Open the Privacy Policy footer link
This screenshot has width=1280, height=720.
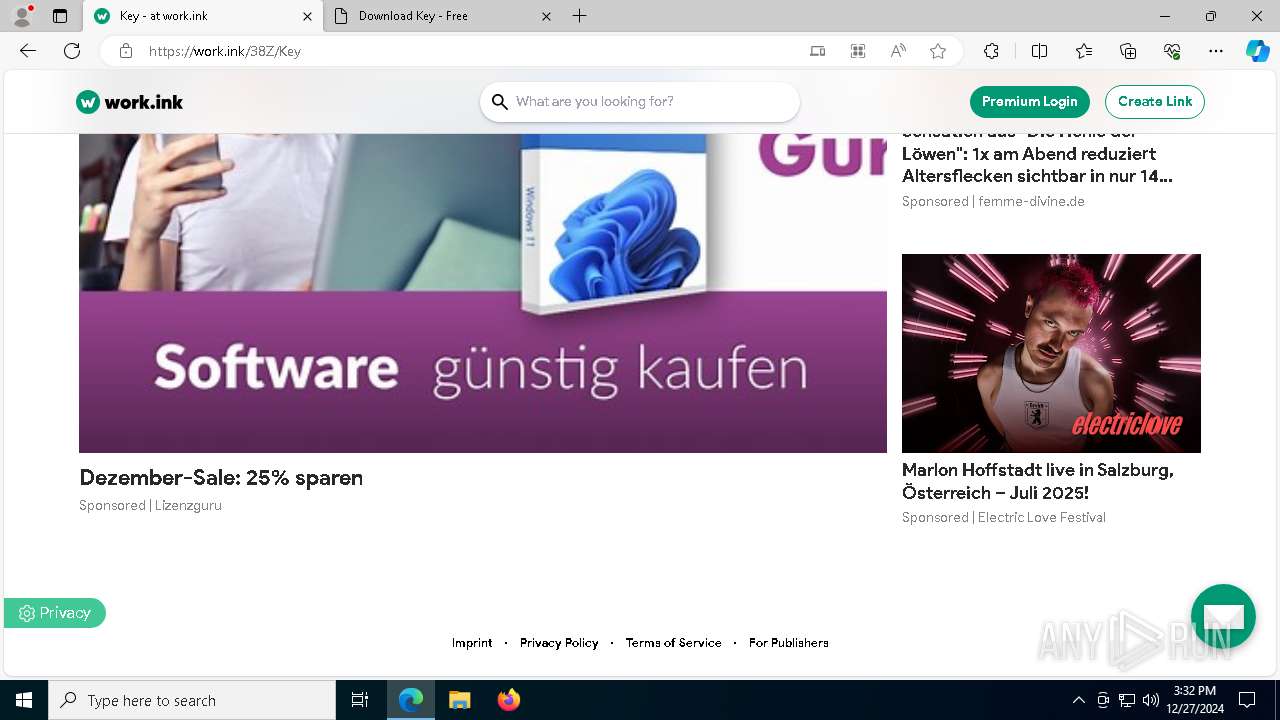(559, 643)
